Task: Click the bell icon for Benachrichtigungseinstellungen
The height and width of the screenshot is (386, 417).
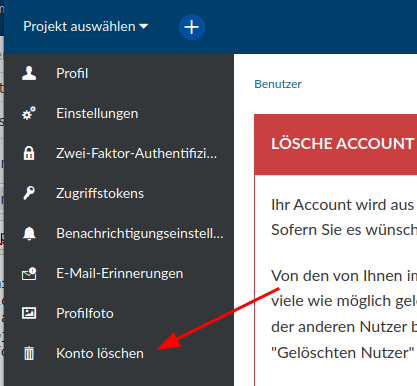Action: pyautogui.click(x=29, y=233)
